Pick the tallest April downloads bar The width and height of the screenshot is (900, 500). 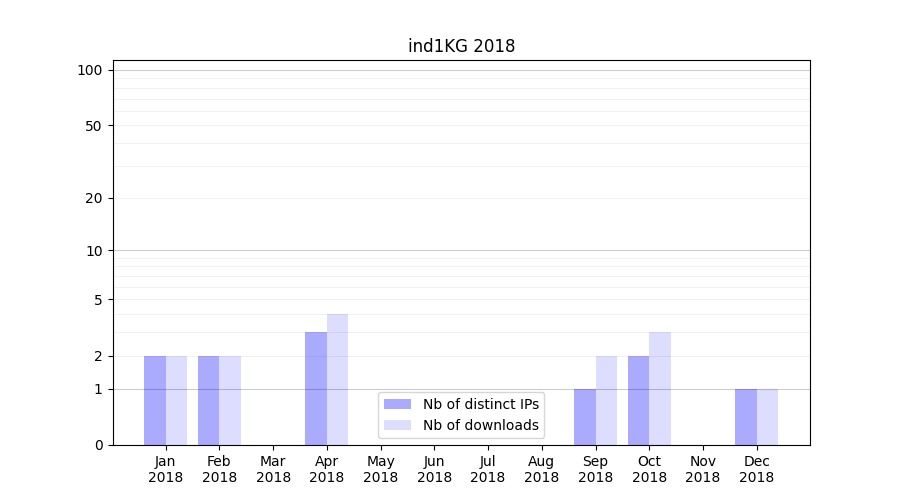tap(337, 379)
